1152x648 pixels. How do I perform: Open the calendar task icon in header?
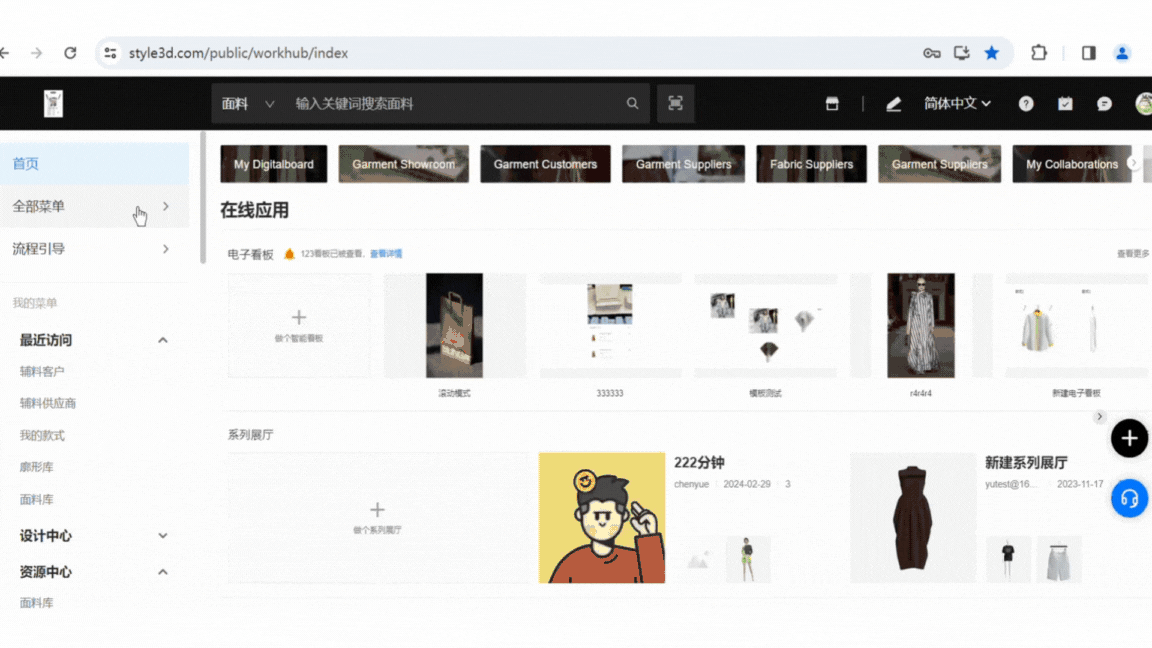(x=1065, y=104)
